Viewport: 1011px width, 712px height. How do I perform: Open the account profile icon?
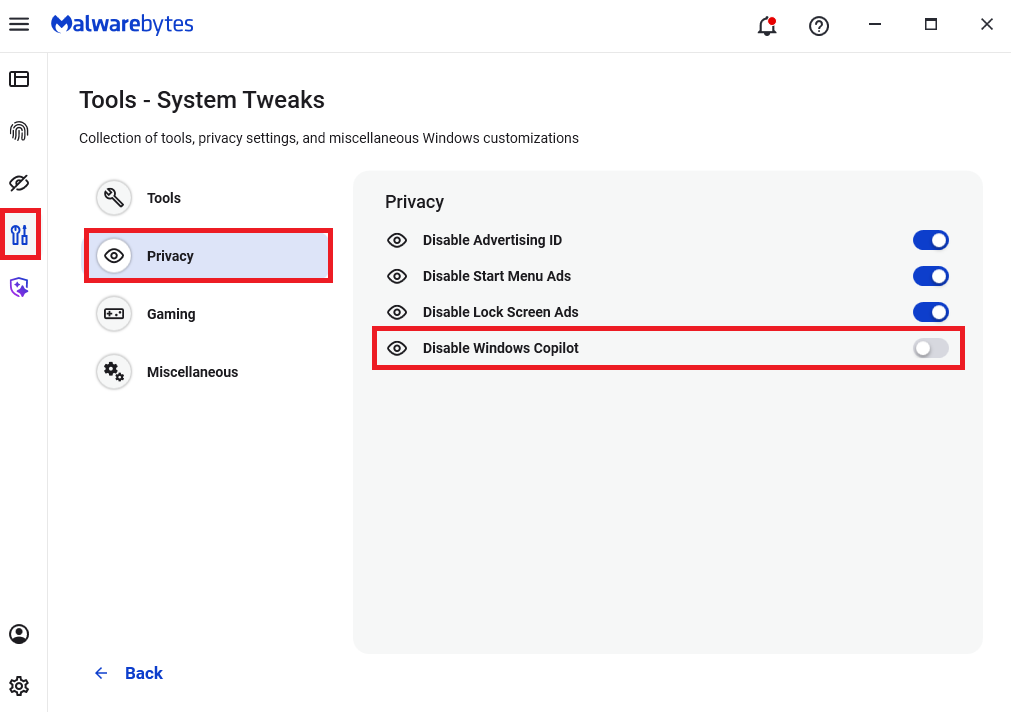[x=19, y=634]
